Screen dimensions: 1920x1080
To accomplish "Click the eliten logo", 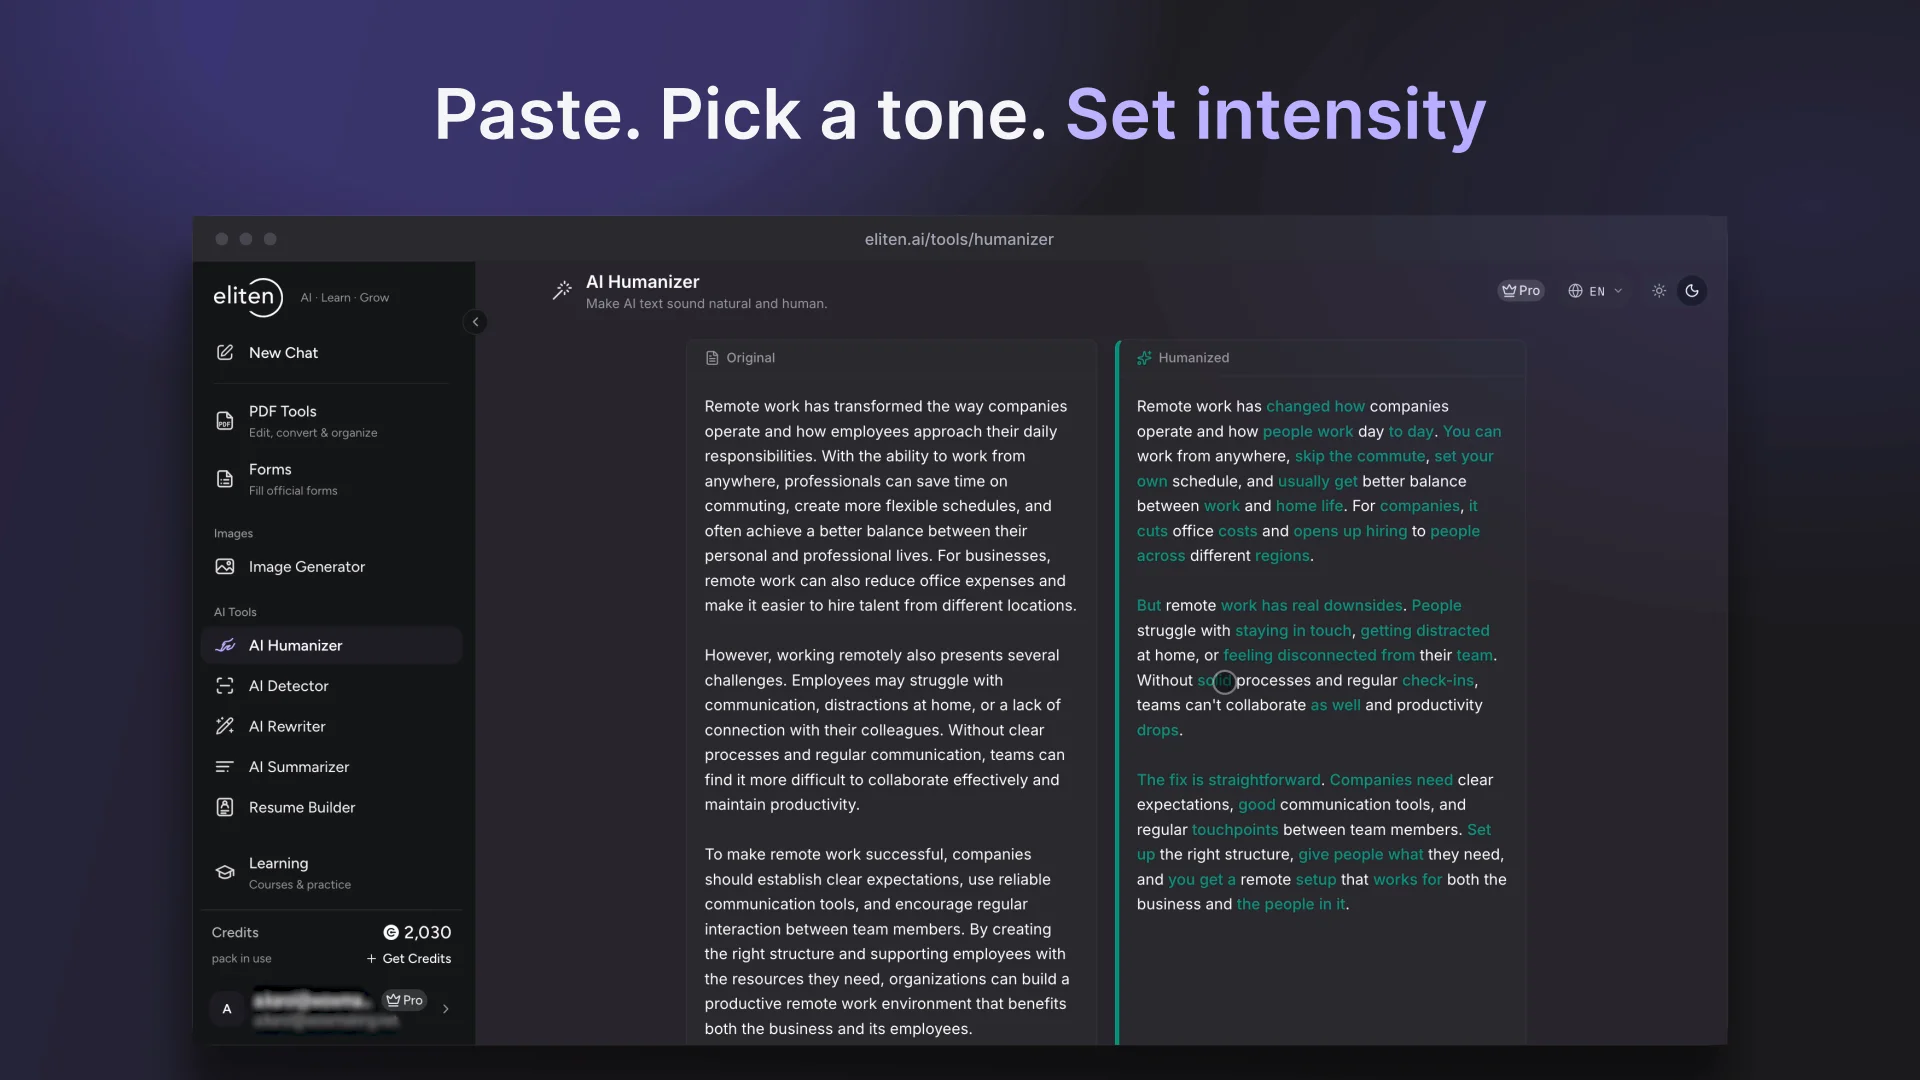I will [248, 297].
